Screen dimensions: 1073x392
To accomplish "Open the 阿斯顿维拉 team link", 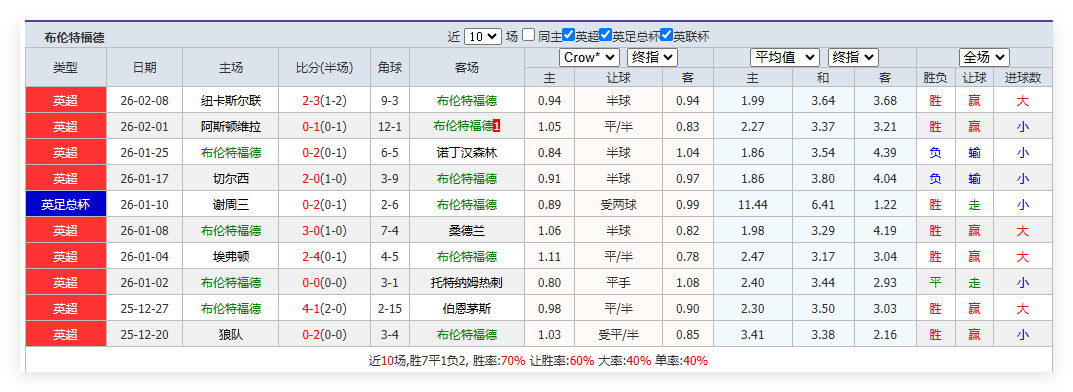I will [x=231, y=127].
